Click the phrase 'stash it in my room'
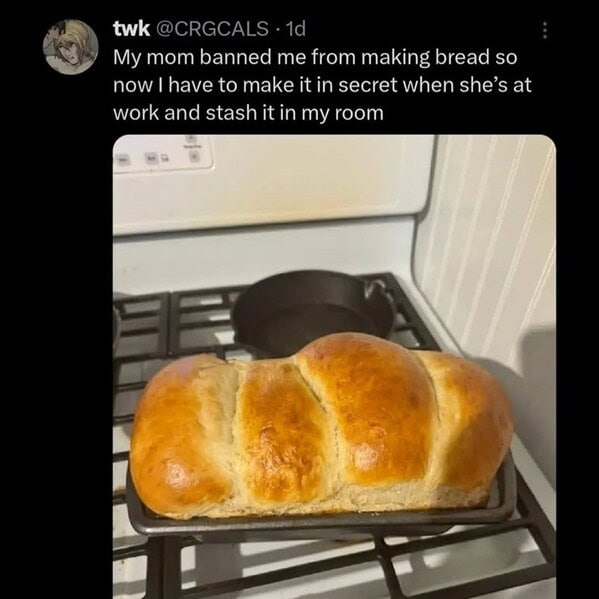 (x=295, y=113)
